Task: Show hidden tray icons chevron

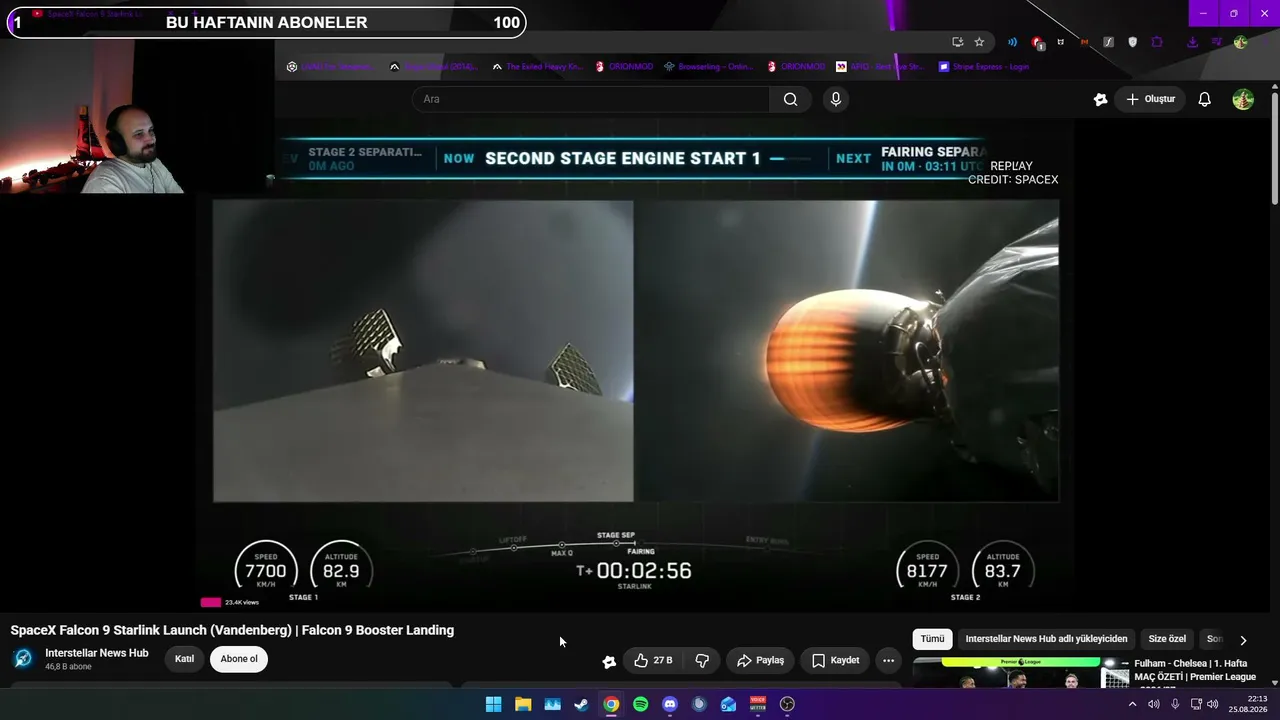Action: tap(1132, 704)
